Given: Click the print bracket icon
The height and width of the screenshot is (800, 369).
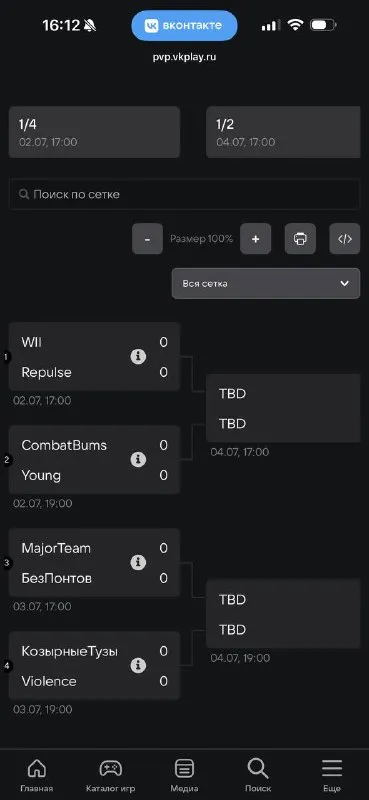Looking at the screenshot, I should (x=300, y=238).
